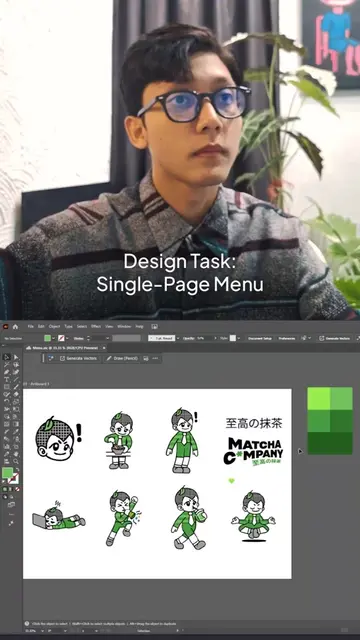The image size is (360, 640).
Task: Click Document Setup button
Action: click(x=260, y=338)
